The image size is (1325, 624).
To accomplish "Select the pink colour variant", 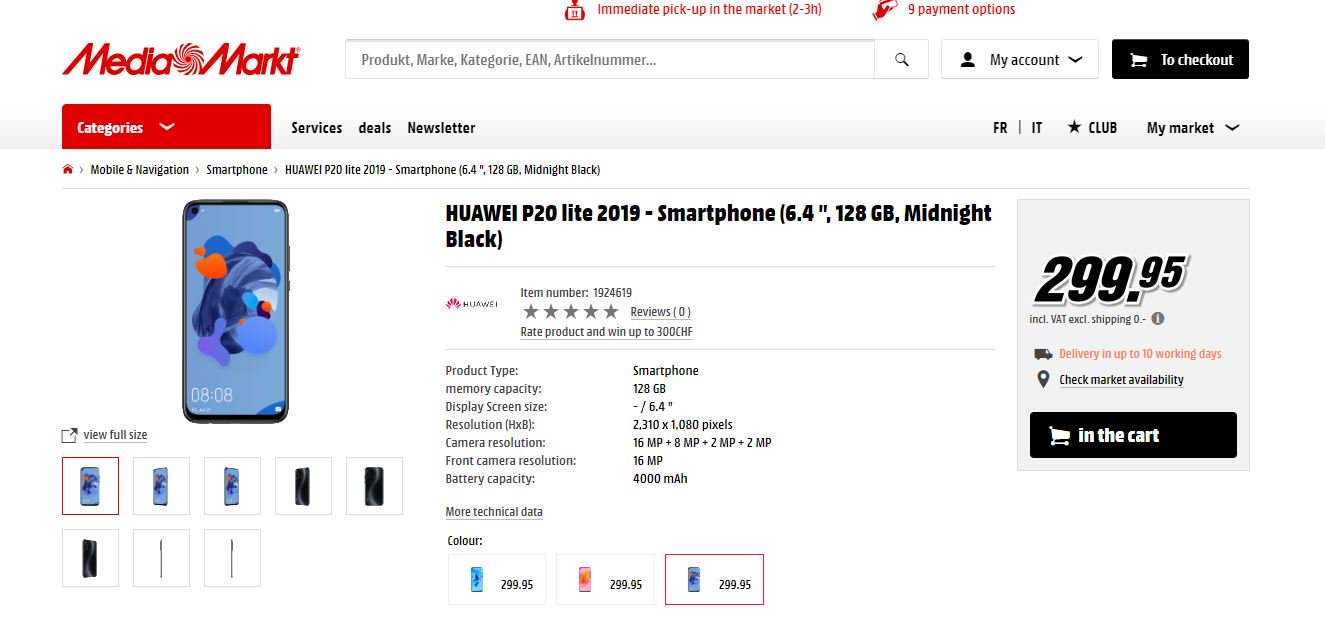I will tap(605, 580).
